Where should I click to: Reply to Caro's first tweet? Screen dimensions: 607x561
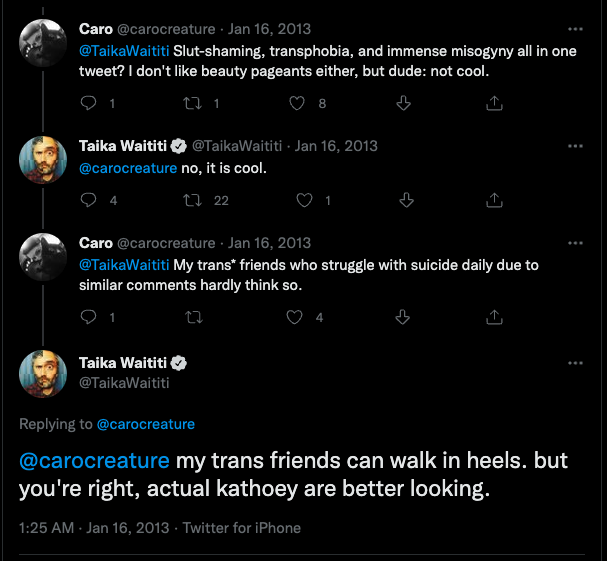[88, 103]
